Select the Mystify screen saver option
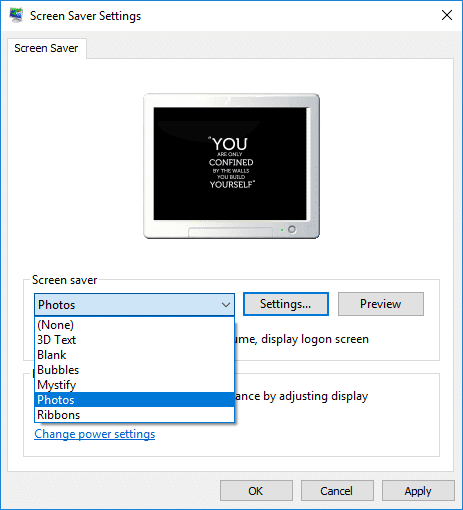Image resolution: width=463 pixels, height=510 pixels. tap(134, 385)
